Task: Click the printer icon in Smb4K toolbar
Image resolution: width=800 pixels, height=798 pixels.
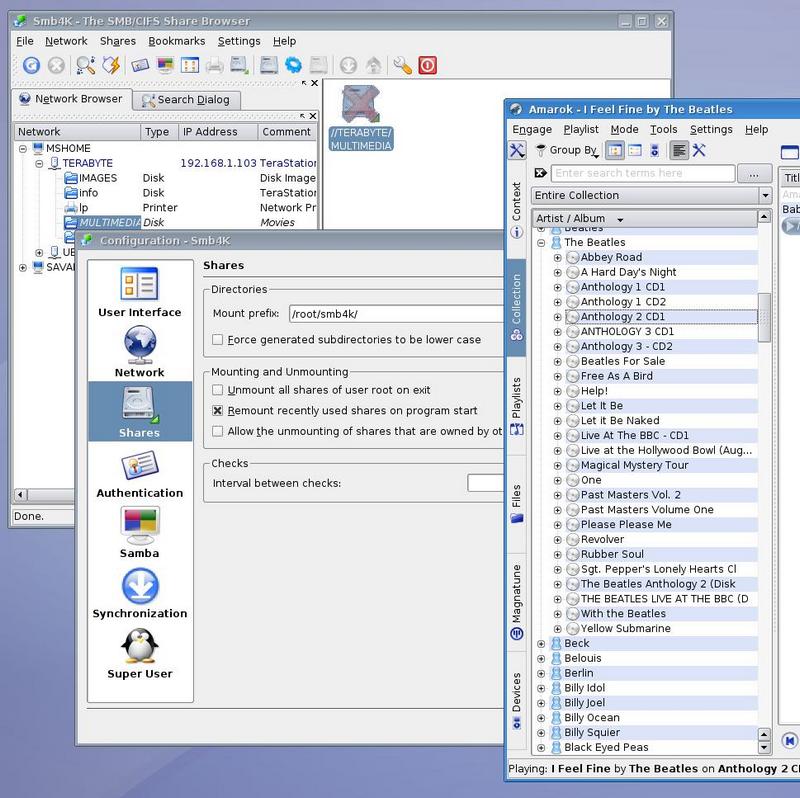Action: (x=215, y=65)
